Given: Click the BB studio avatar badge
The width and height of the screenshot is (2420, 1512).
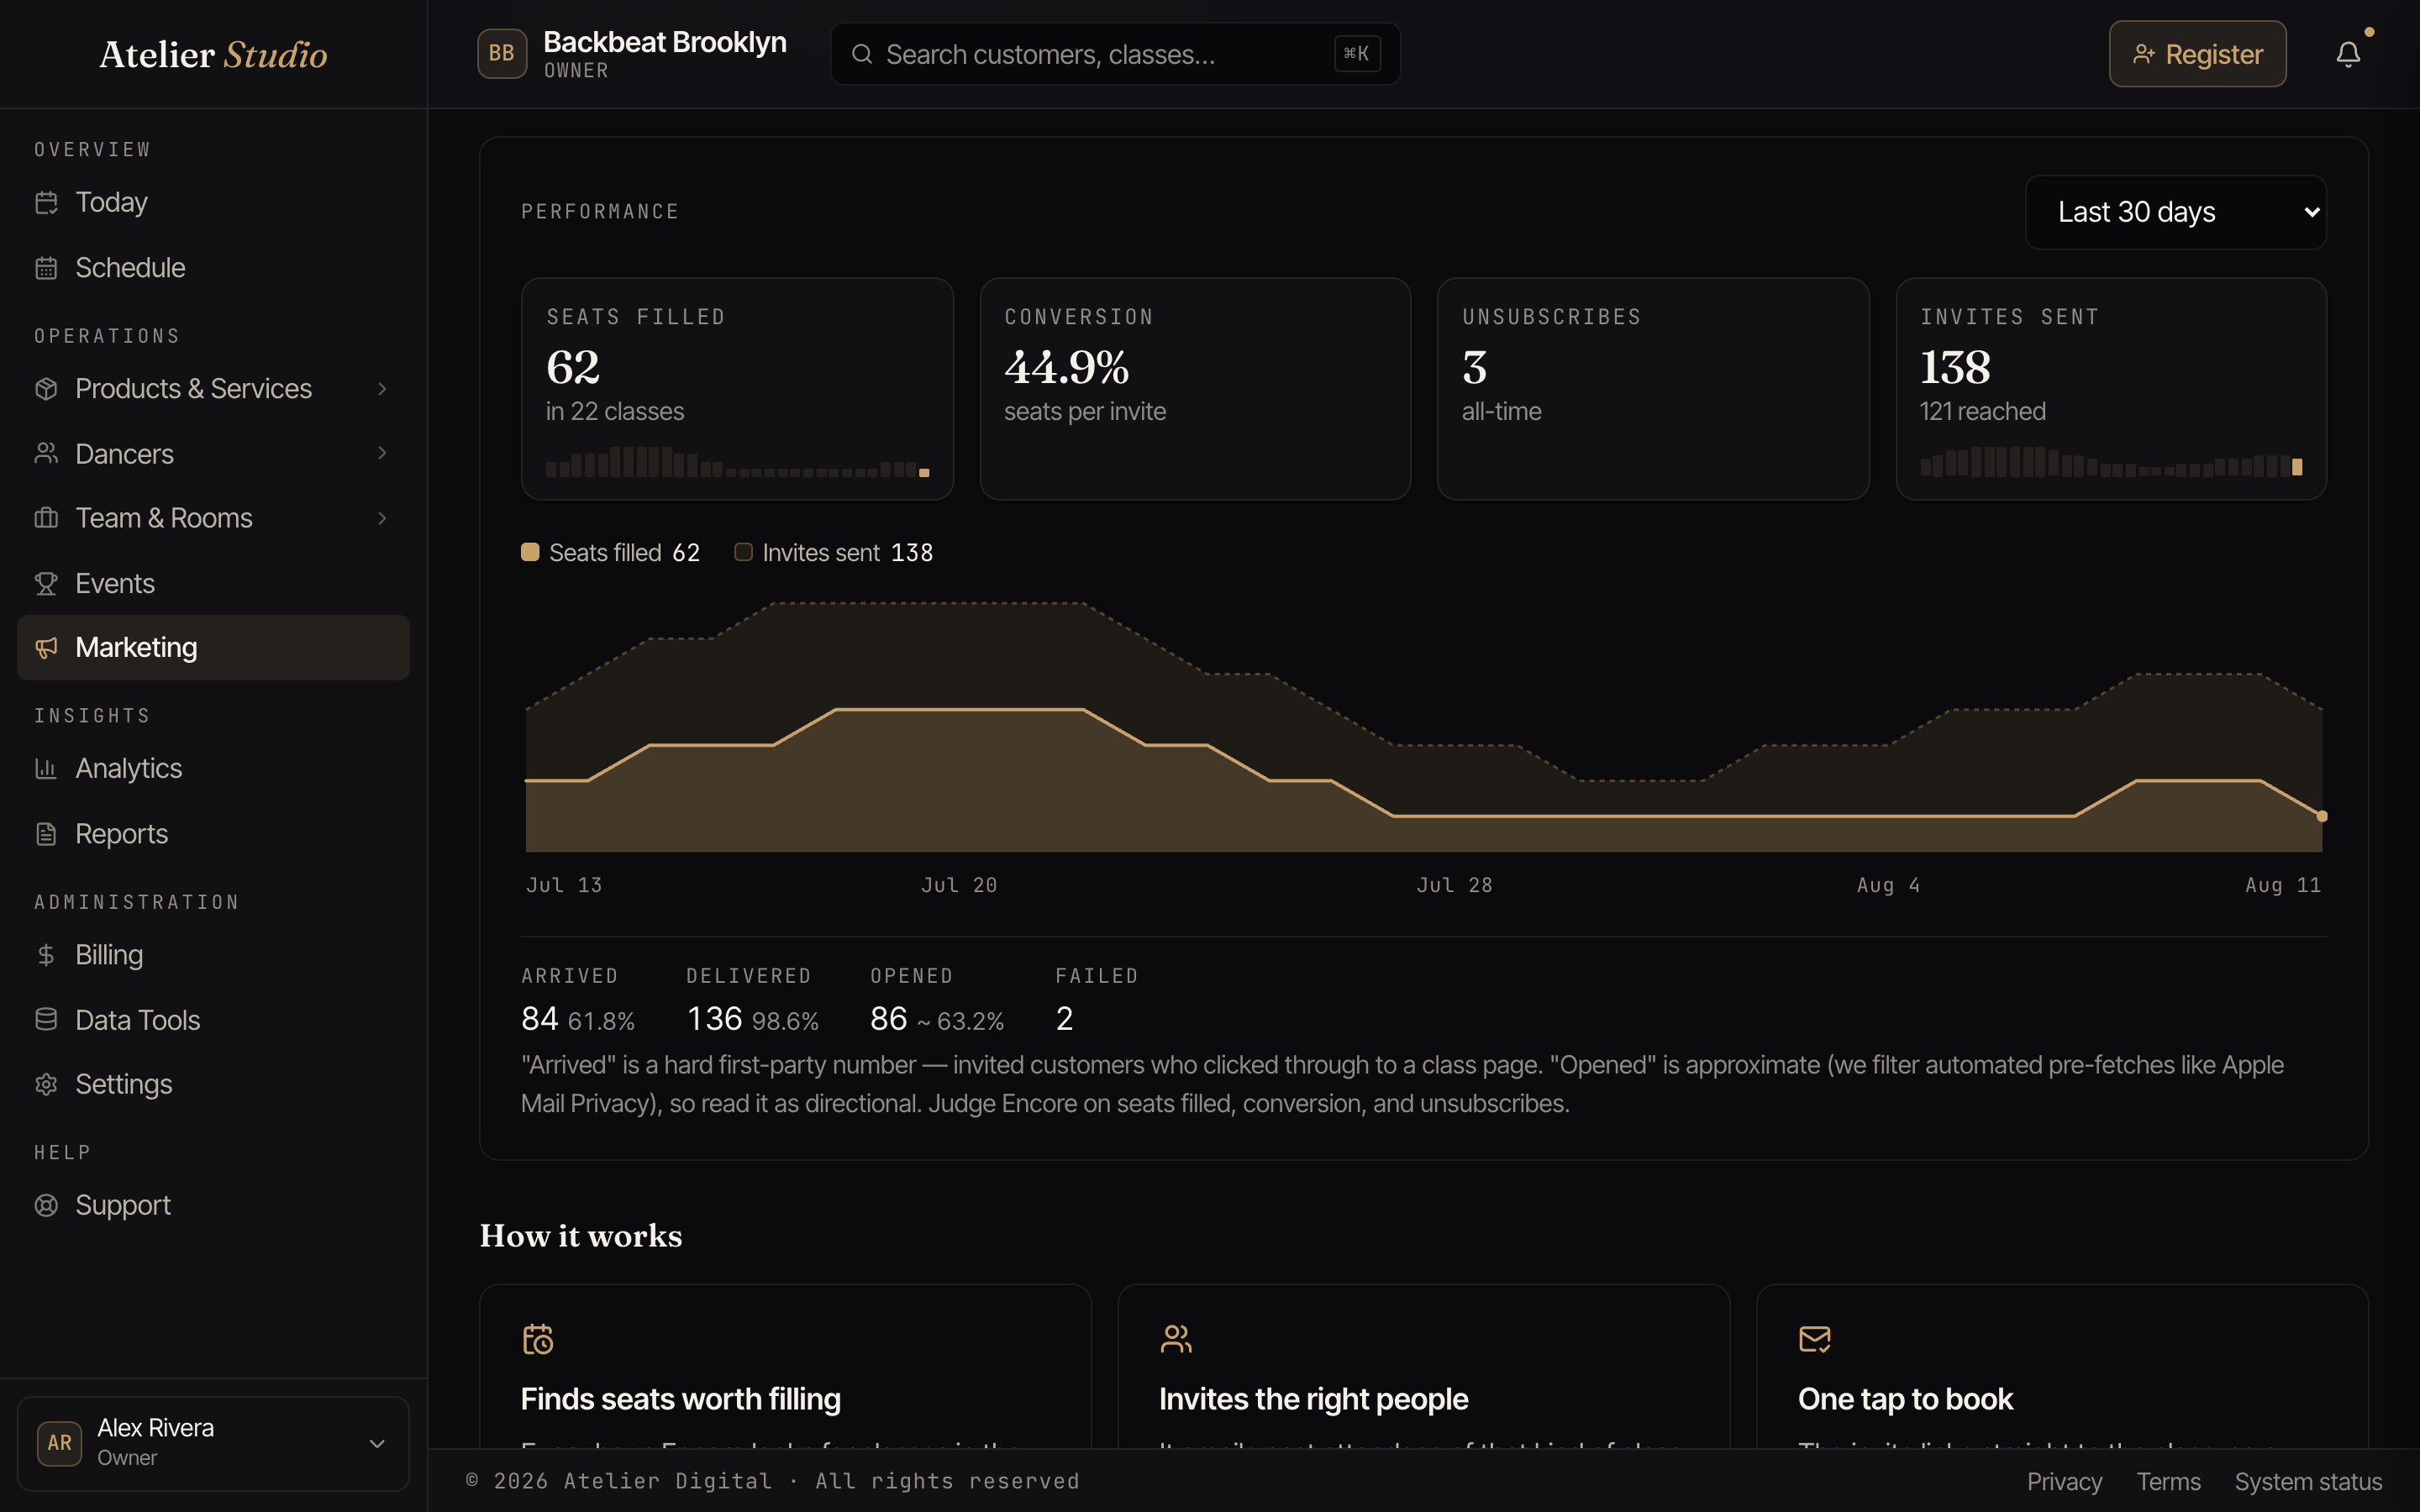Looking at the screenshot, I should click(x=502, y=54).
